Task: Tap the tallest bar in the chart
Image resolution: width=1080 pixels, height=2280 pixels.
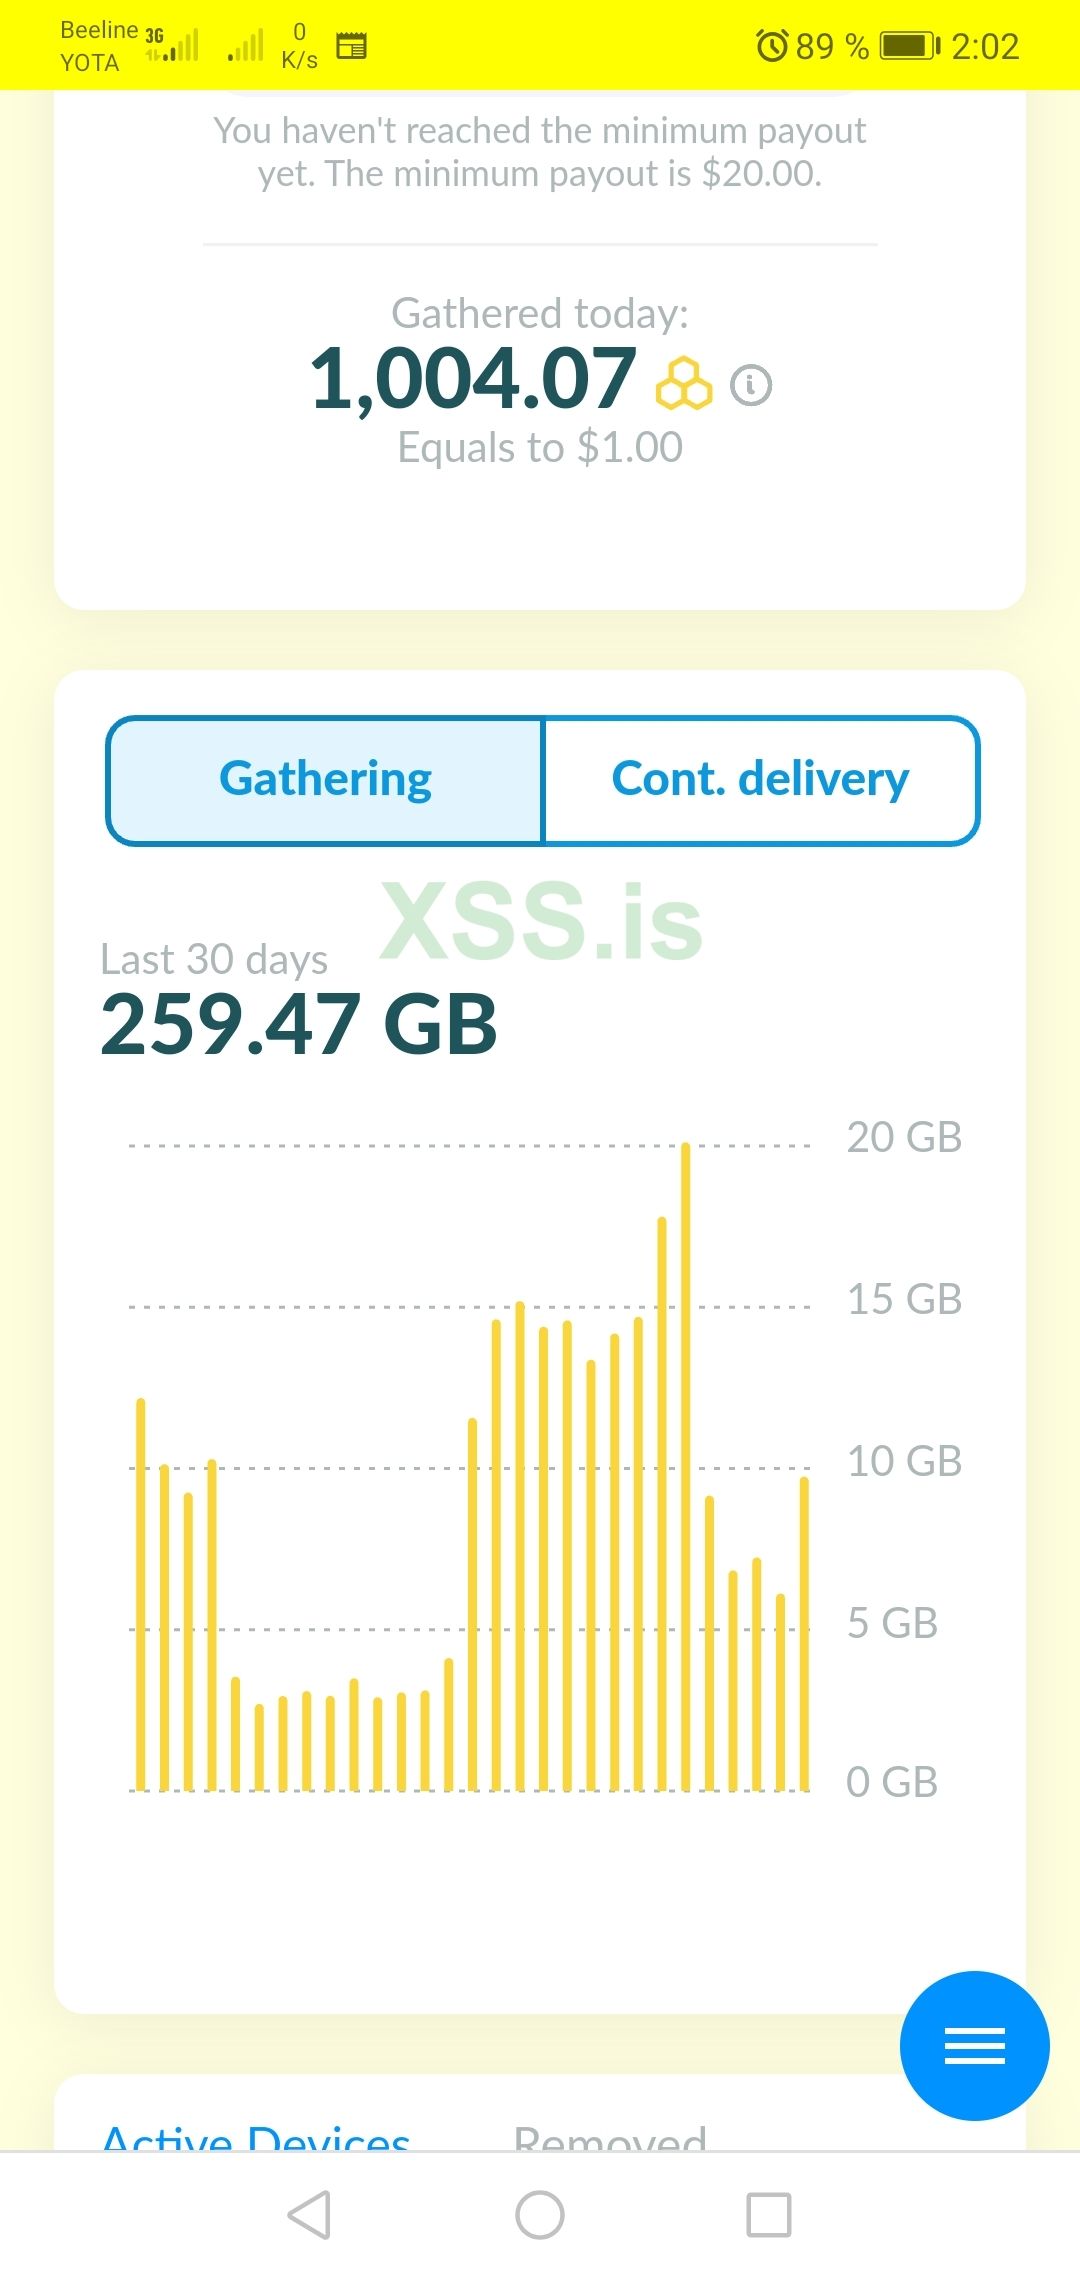Action: (686, 1465)
